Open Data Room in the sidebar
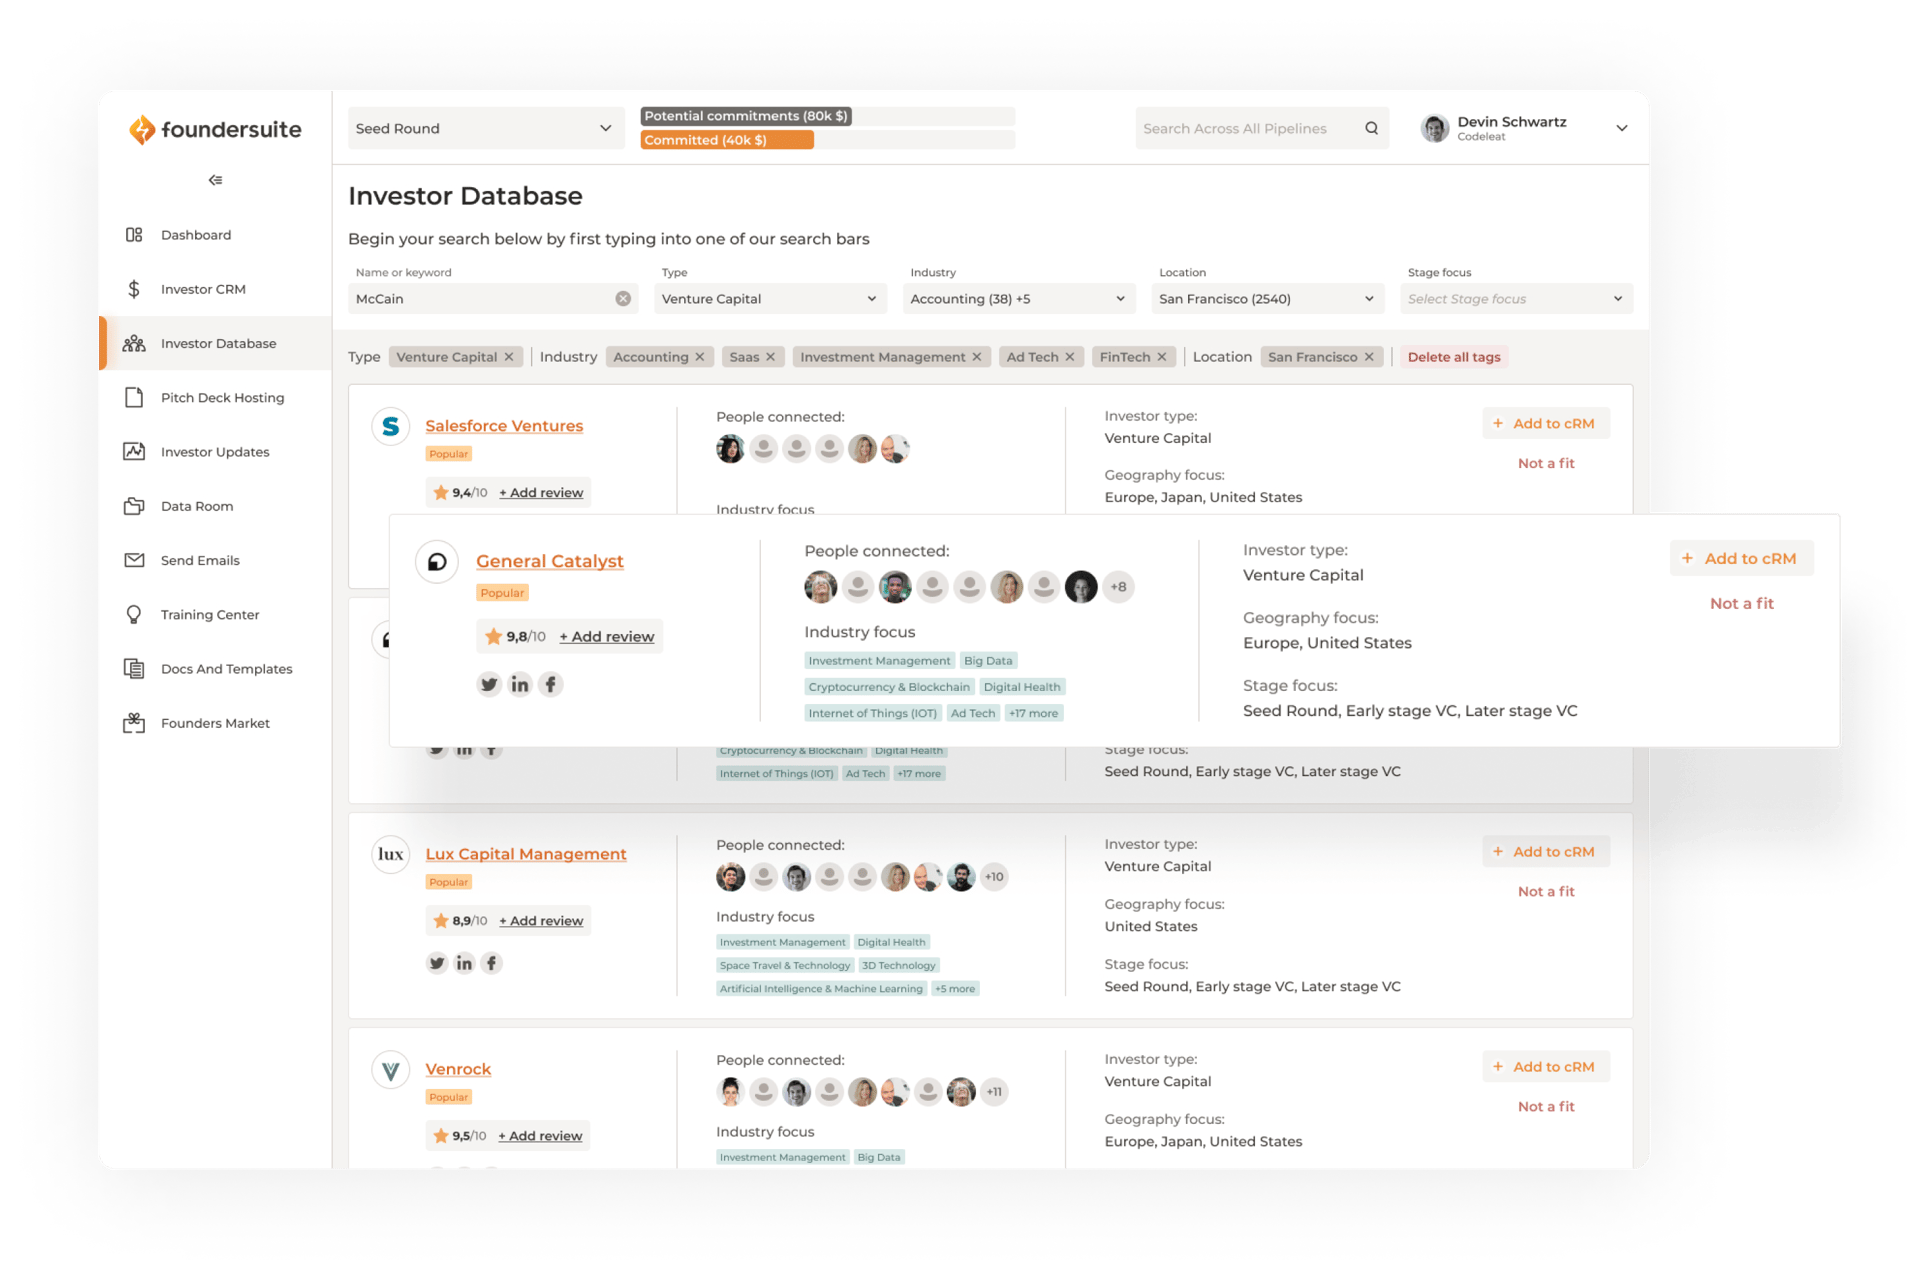 197,506
